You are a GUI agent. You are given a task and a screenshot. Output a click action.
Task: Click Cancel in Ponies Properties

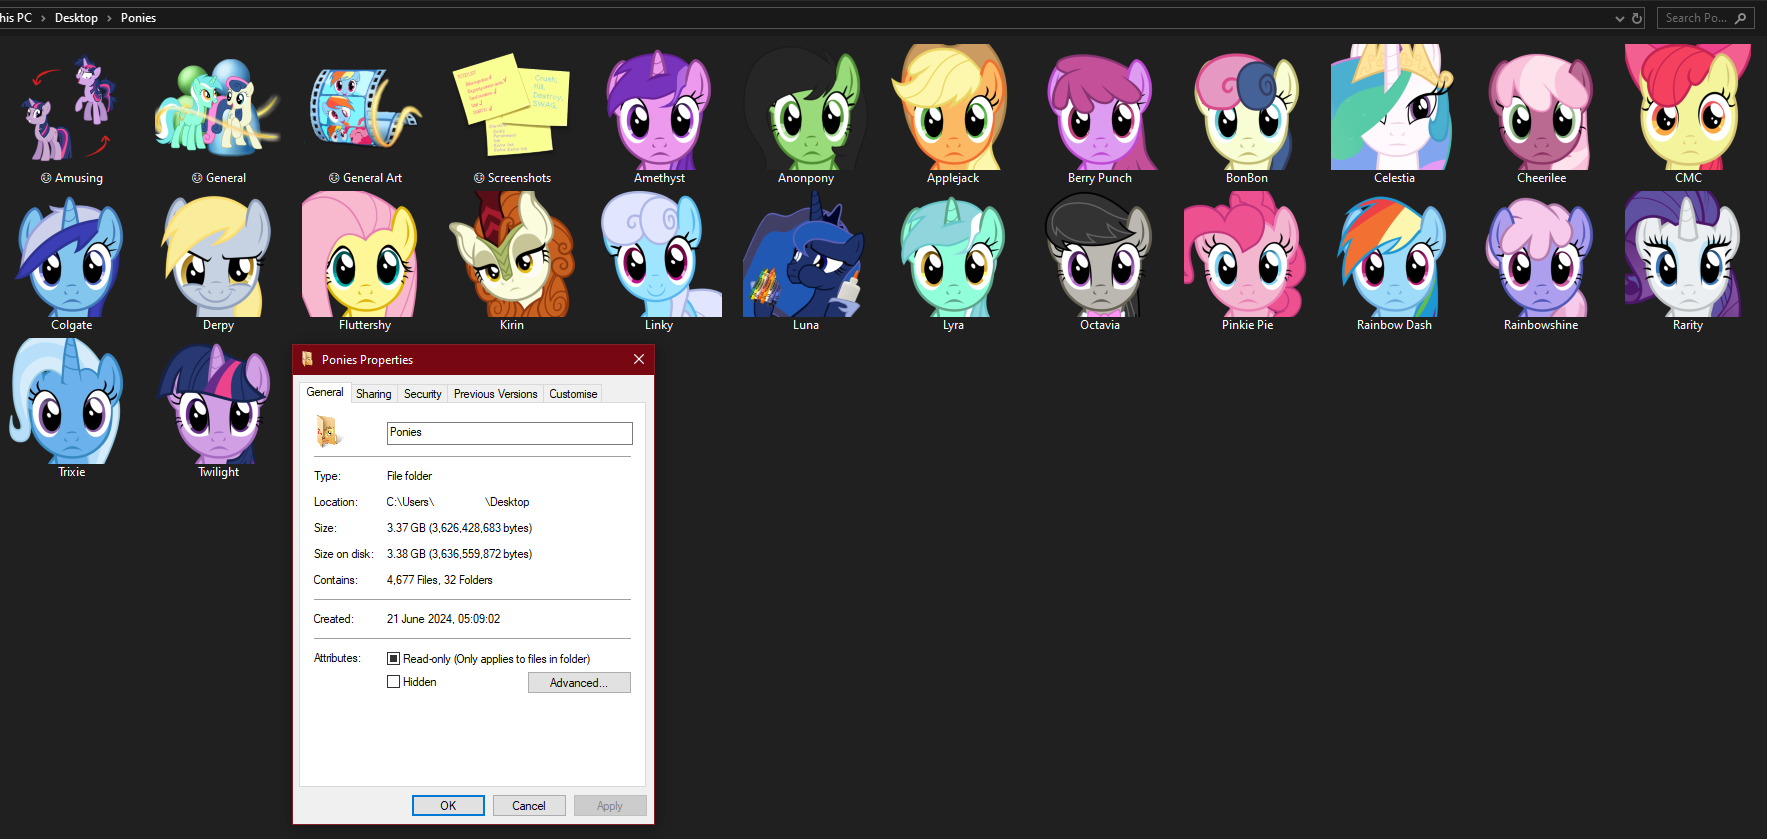point(529,806)
